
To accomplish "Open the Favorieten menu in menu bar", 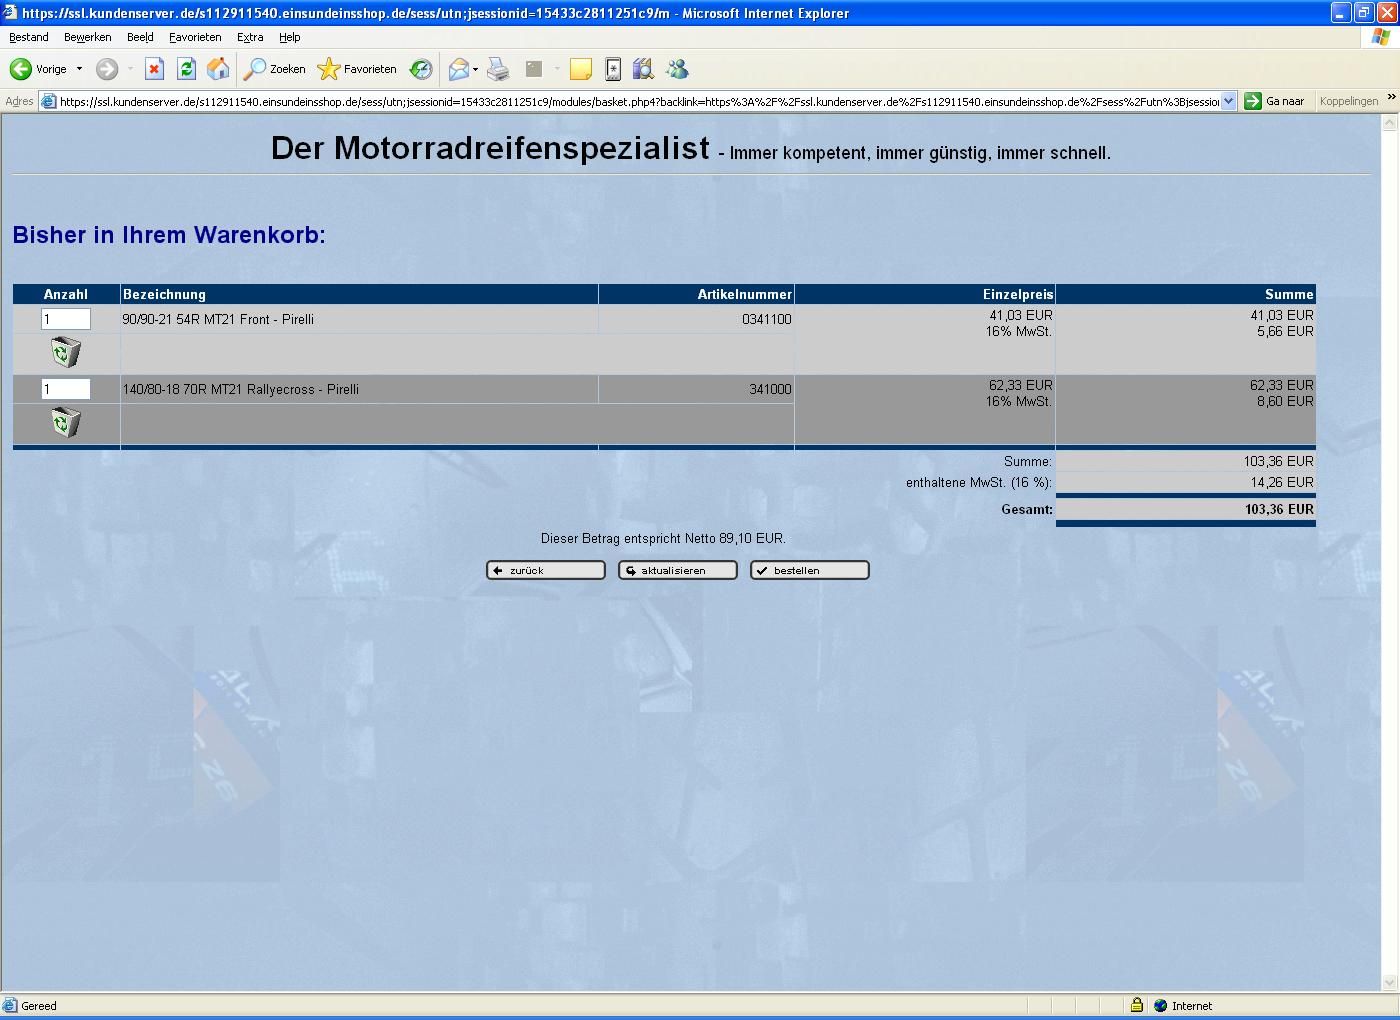I will tap(195, 37).
